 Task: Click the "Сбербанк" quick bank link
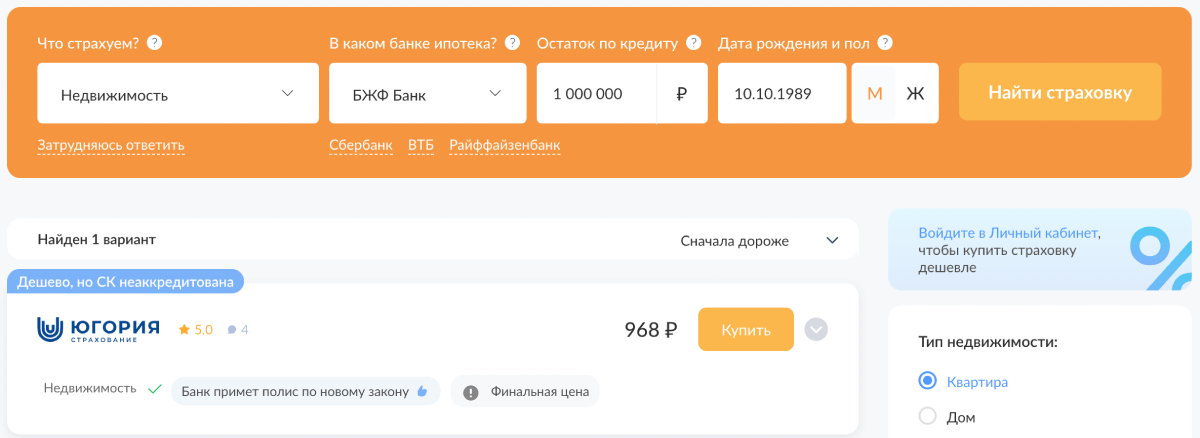click(361, 146)
